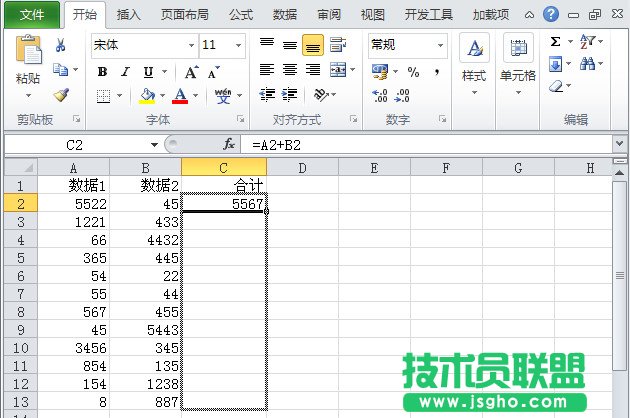
Task: Switch to the 页面布局 tab
Action: [x=184, y=15]
